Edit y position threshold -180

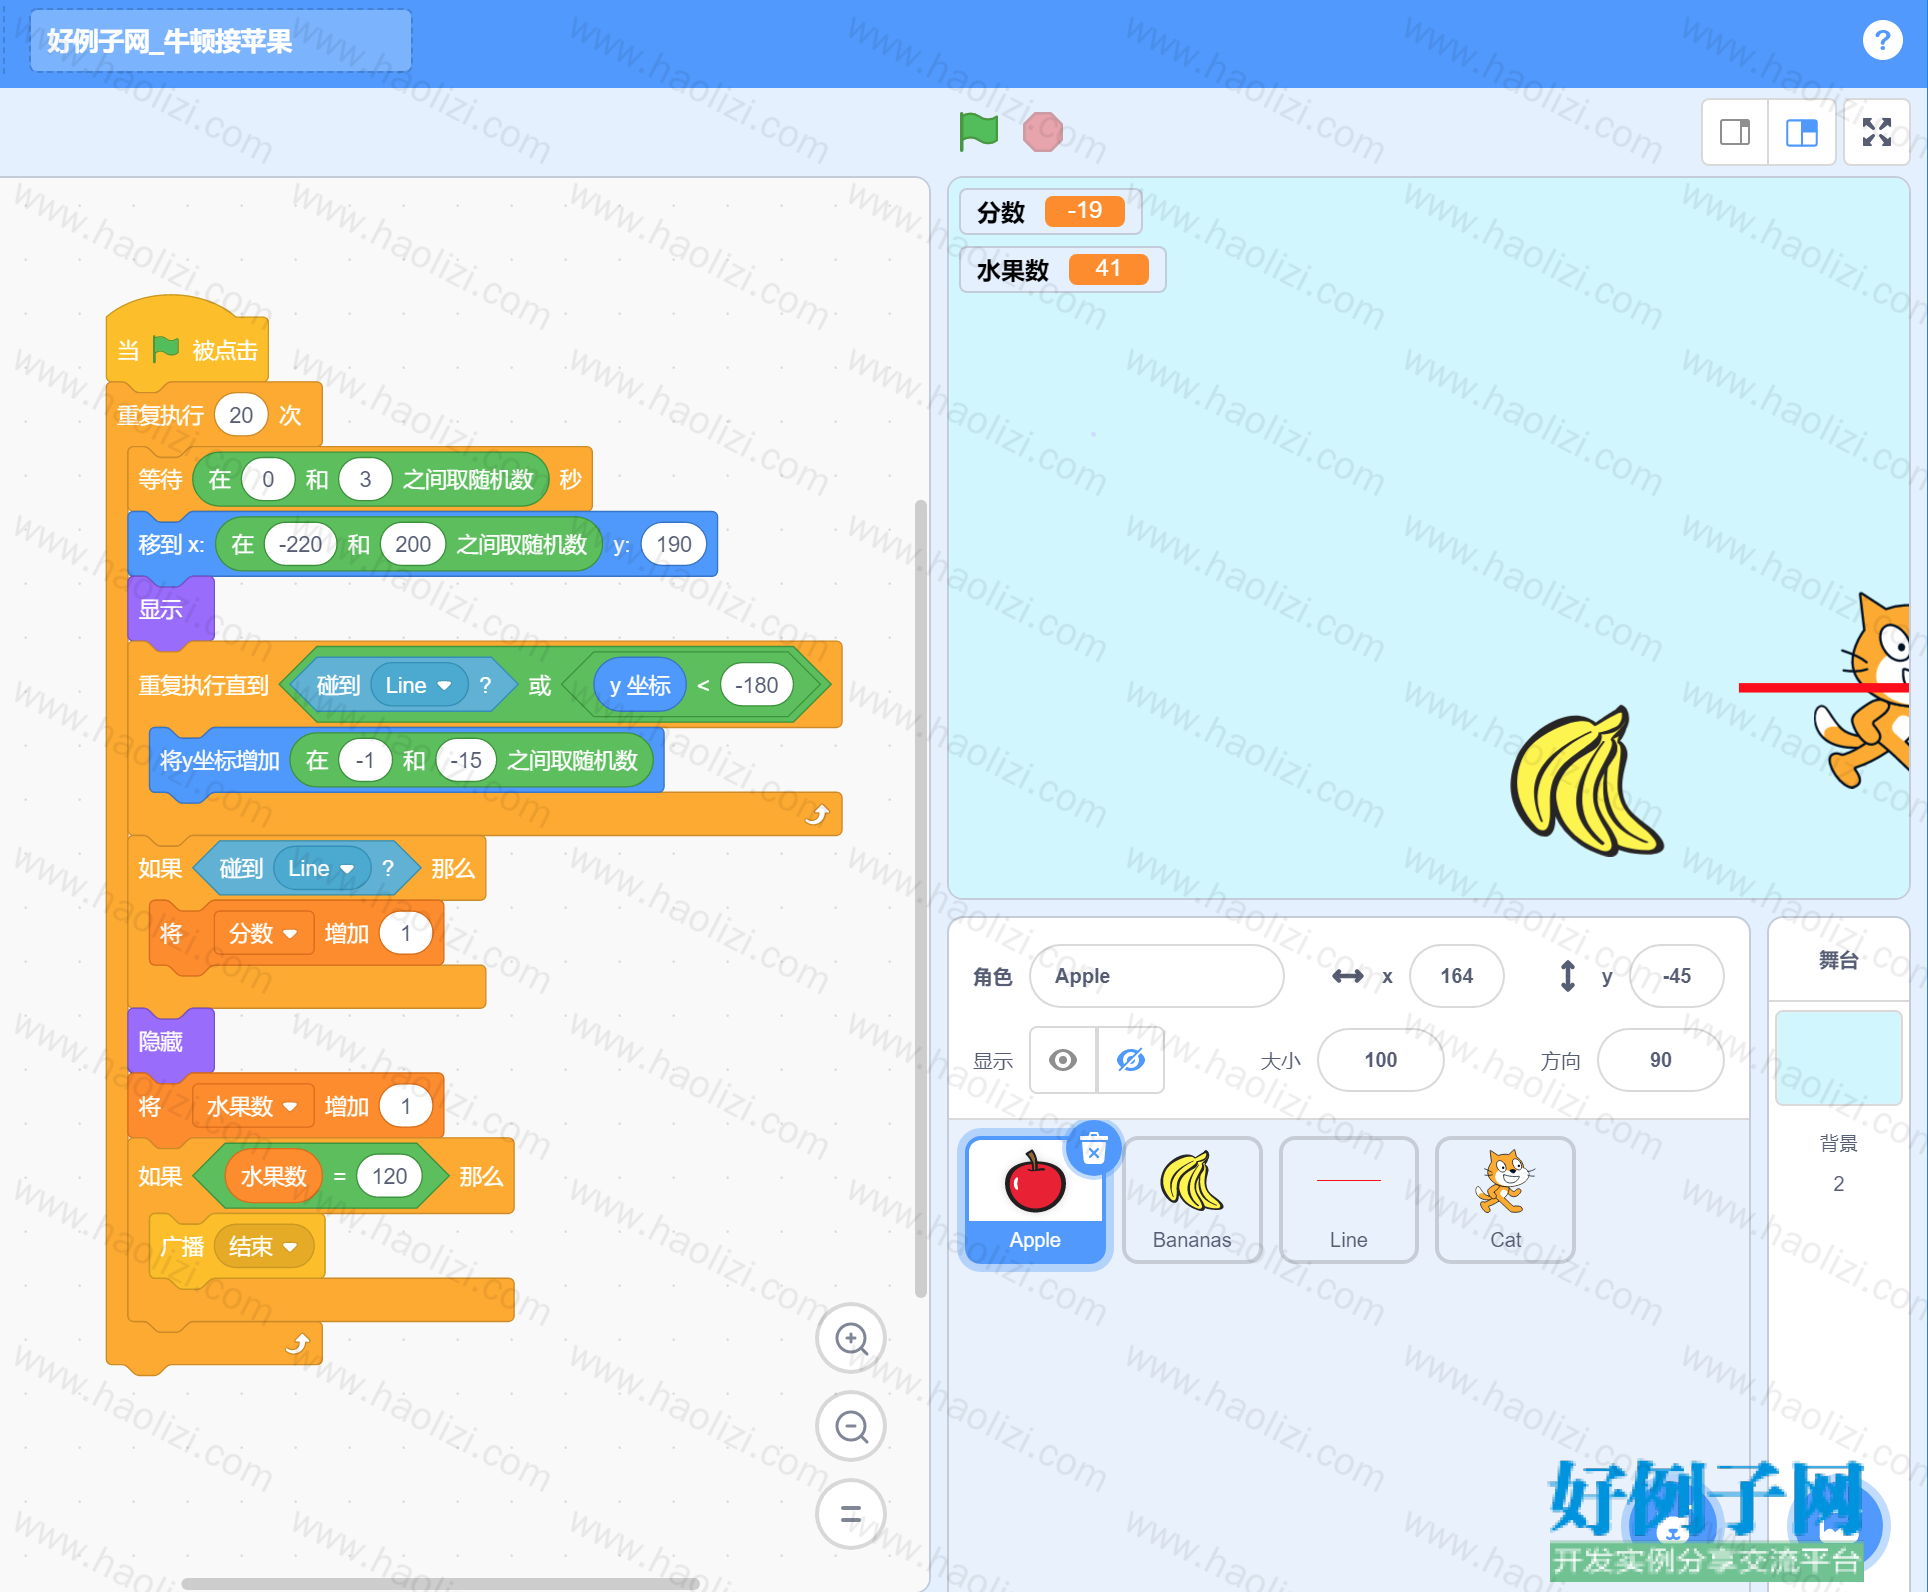(x=756, y=685)
